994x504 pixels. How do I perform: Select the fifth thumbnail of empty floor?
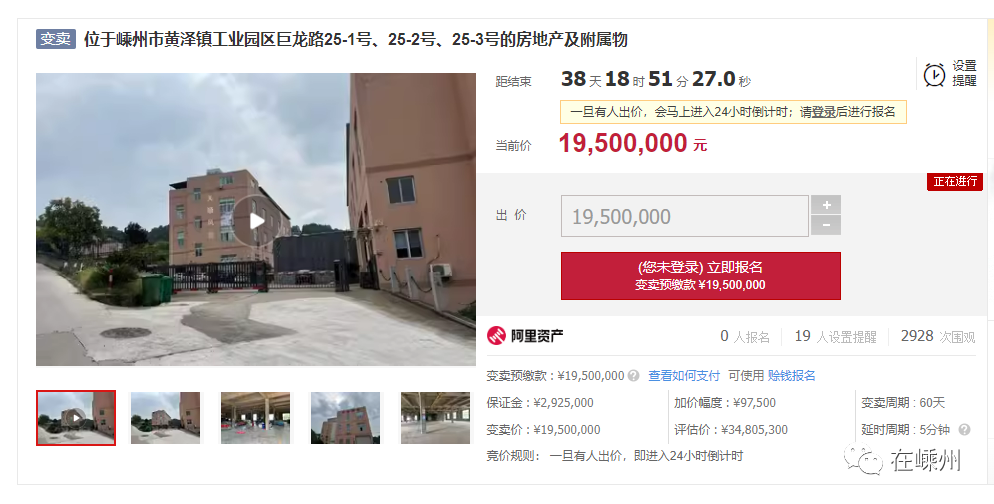436,418
